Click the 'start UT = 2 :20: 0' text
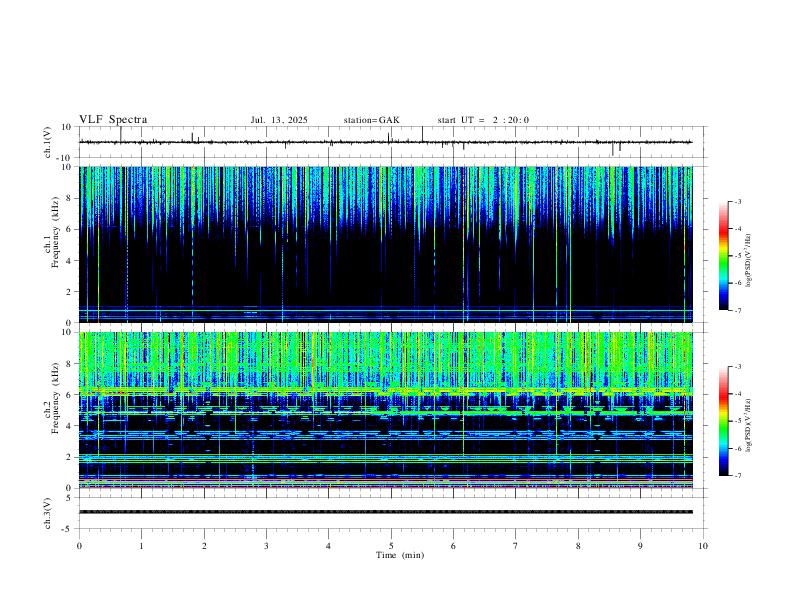Screen dimensions: 792x612 (483, 120)
